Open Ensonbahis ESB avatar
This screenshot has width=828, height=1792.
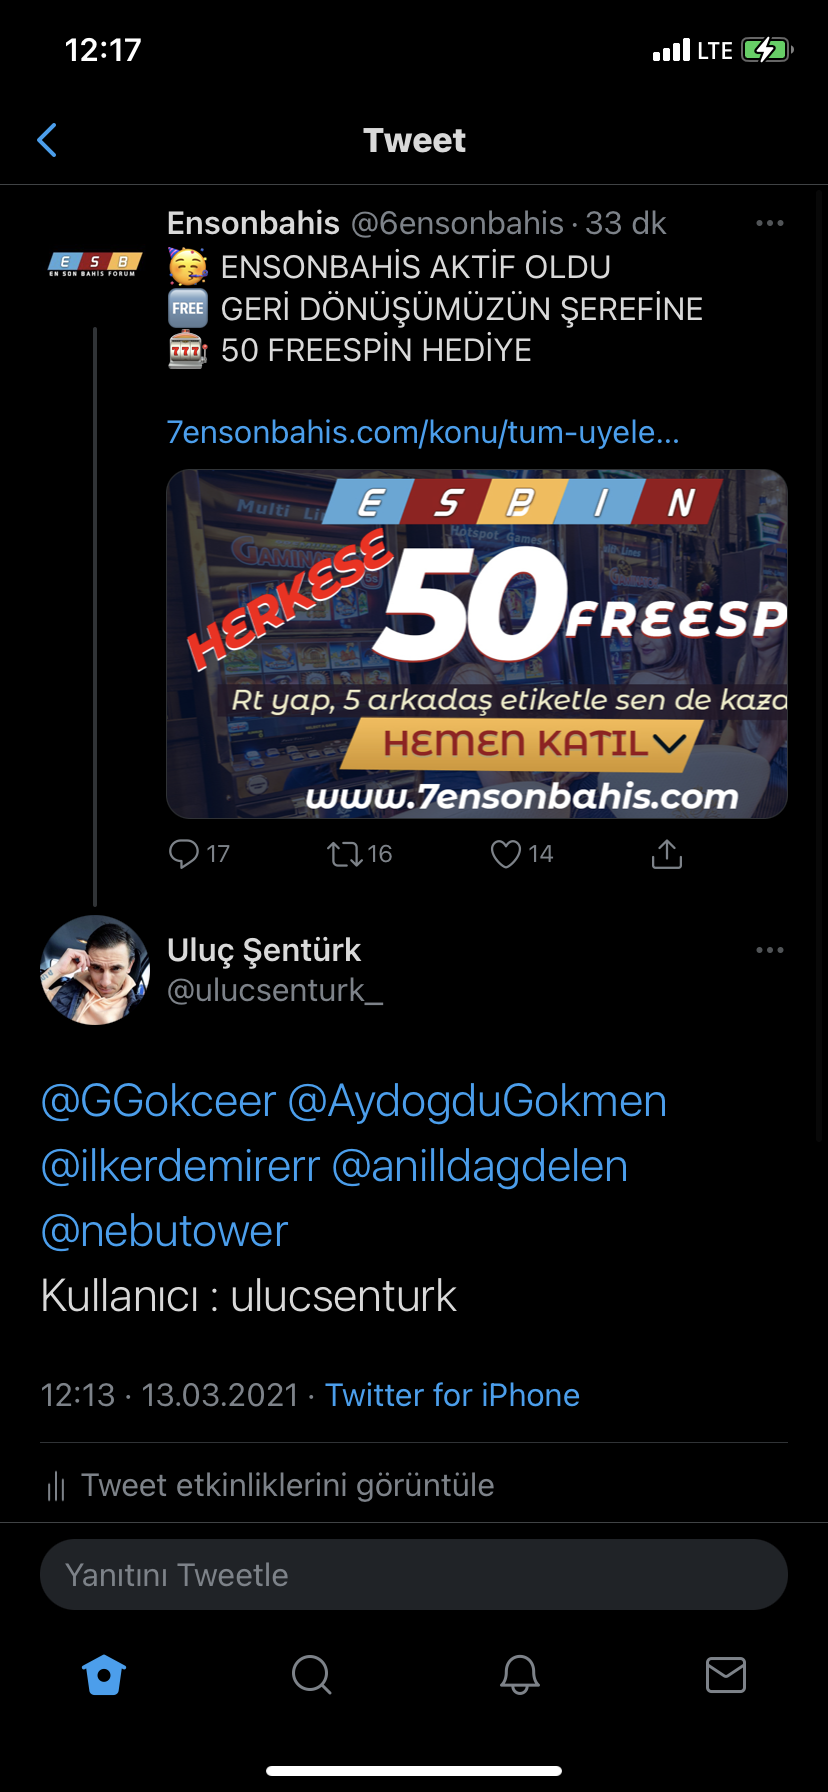tap(95, 264)
